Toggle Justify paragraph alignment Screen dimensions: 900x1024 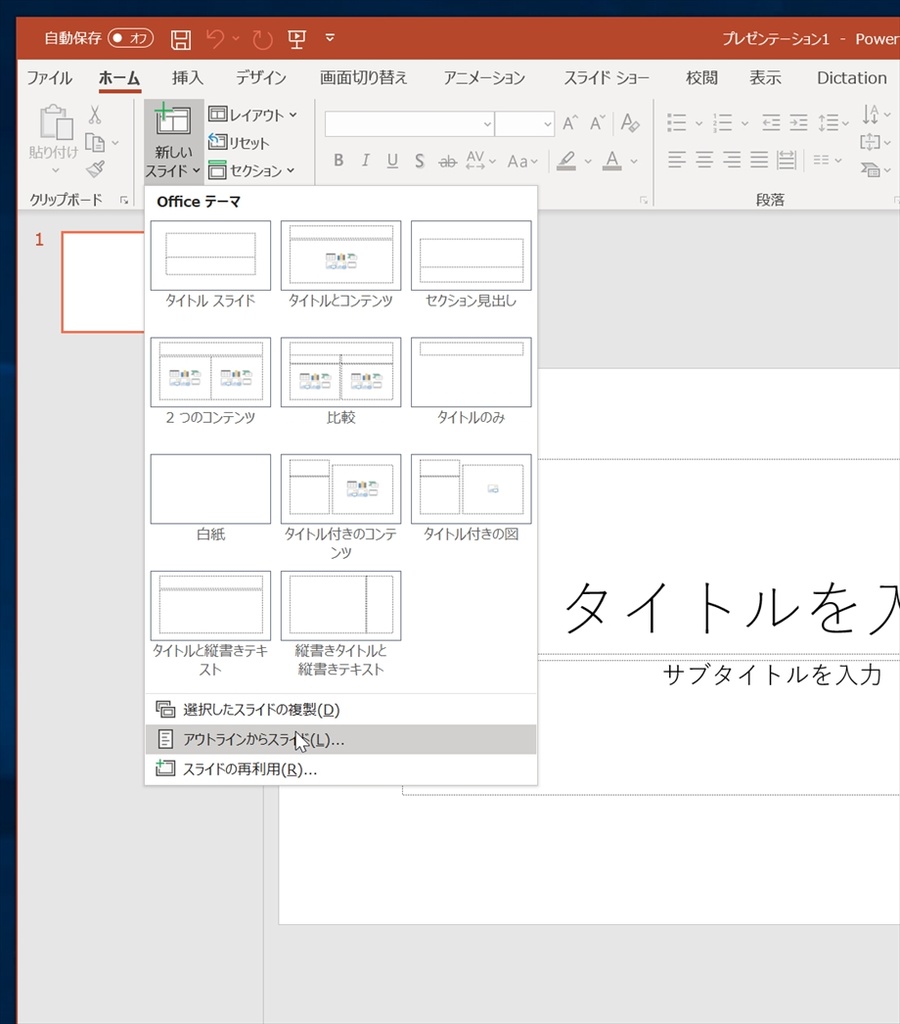click(759, 160)
